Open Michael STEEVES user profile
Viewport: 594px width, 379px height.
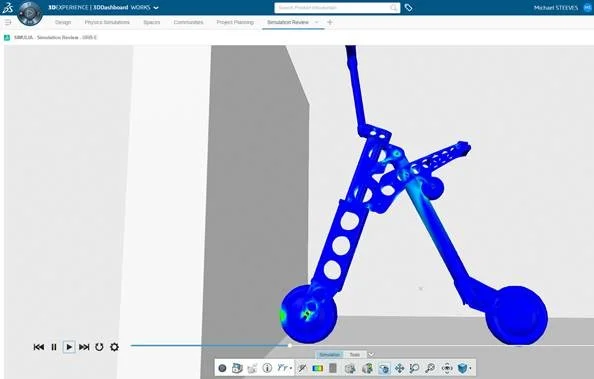(x=556, y=8)
